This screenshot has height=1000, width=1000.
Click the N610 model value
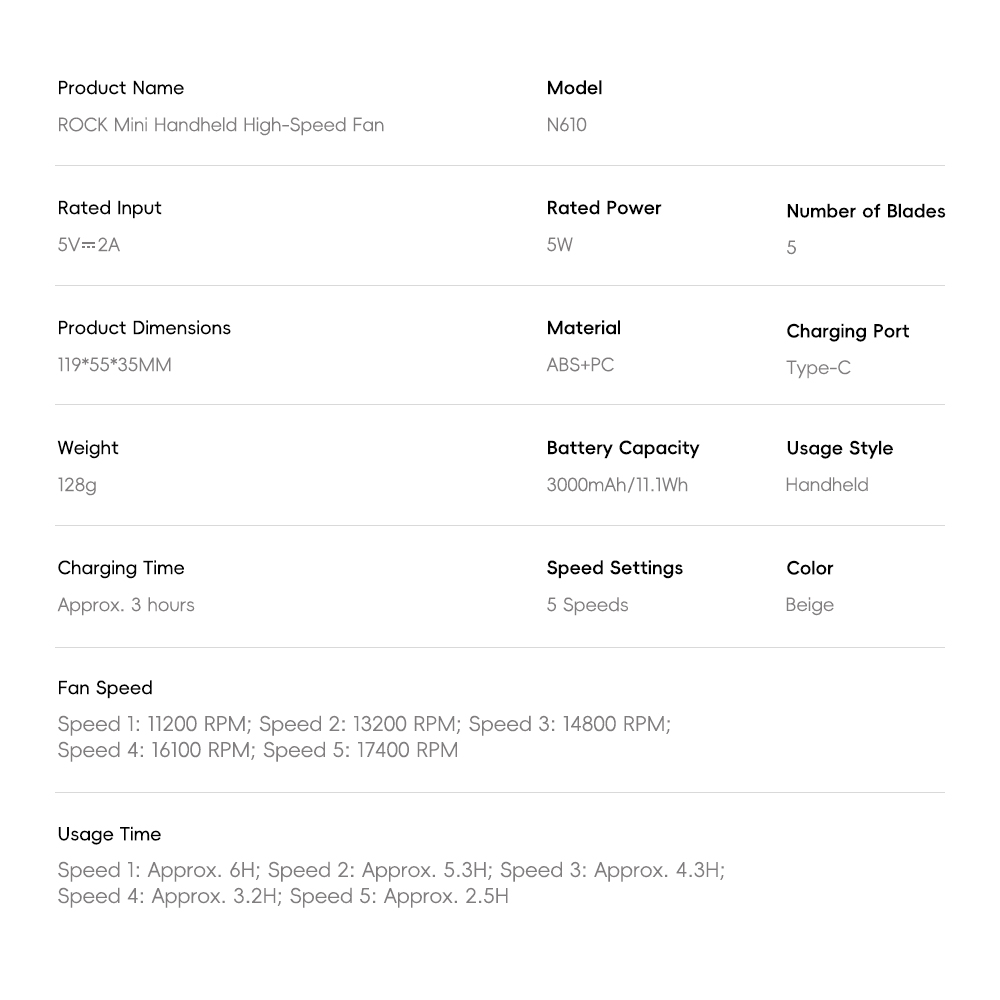pyautogui.click(x=566, y=125)
